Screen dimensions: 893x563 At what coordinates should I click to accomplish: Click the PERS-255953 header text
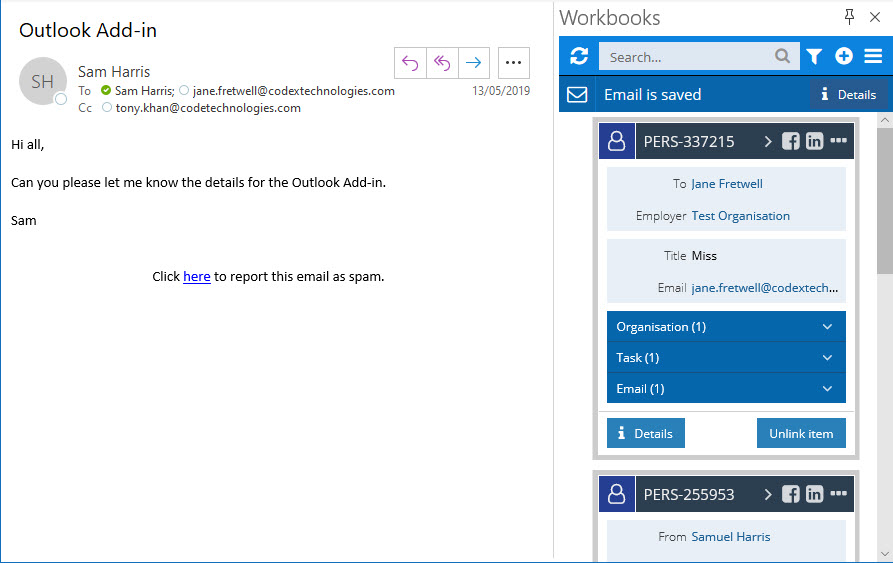coord(689,494)
